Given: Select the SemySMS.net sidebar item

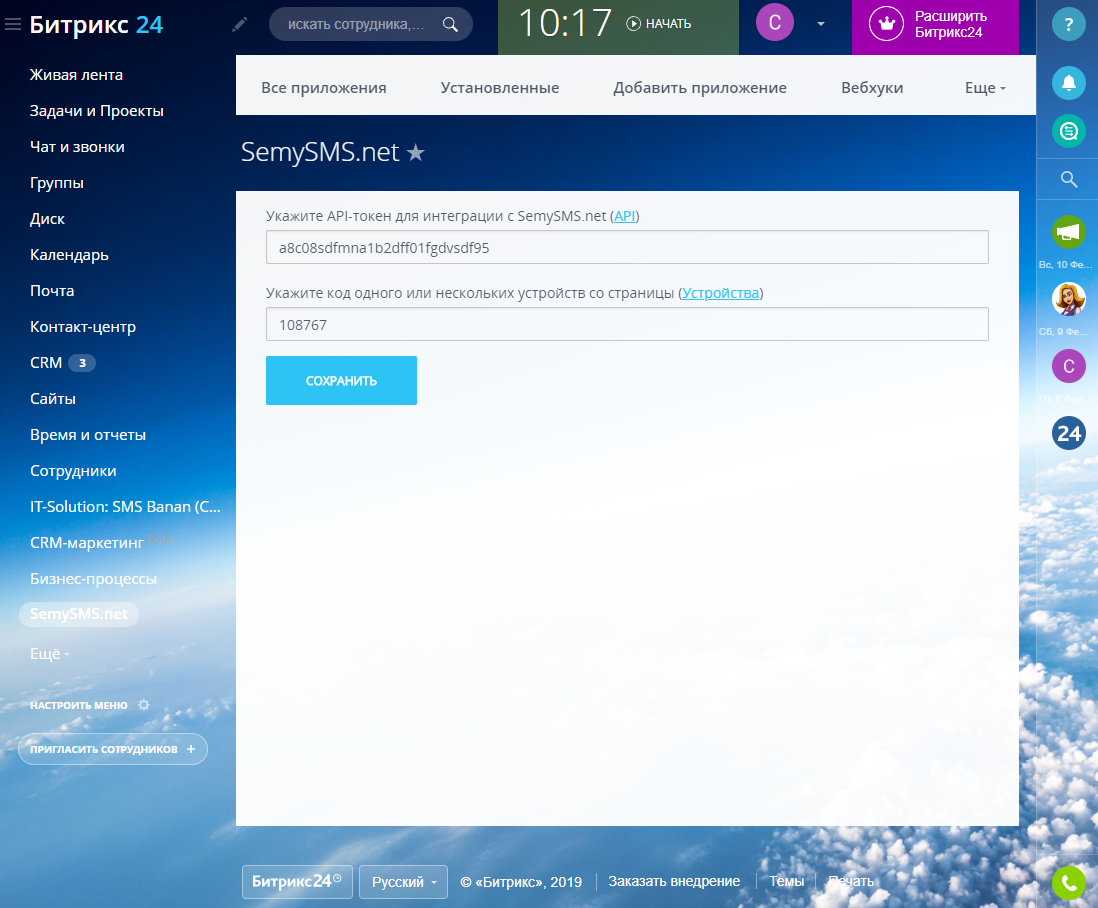Looking at the screenshot, I should click(78, 614).
